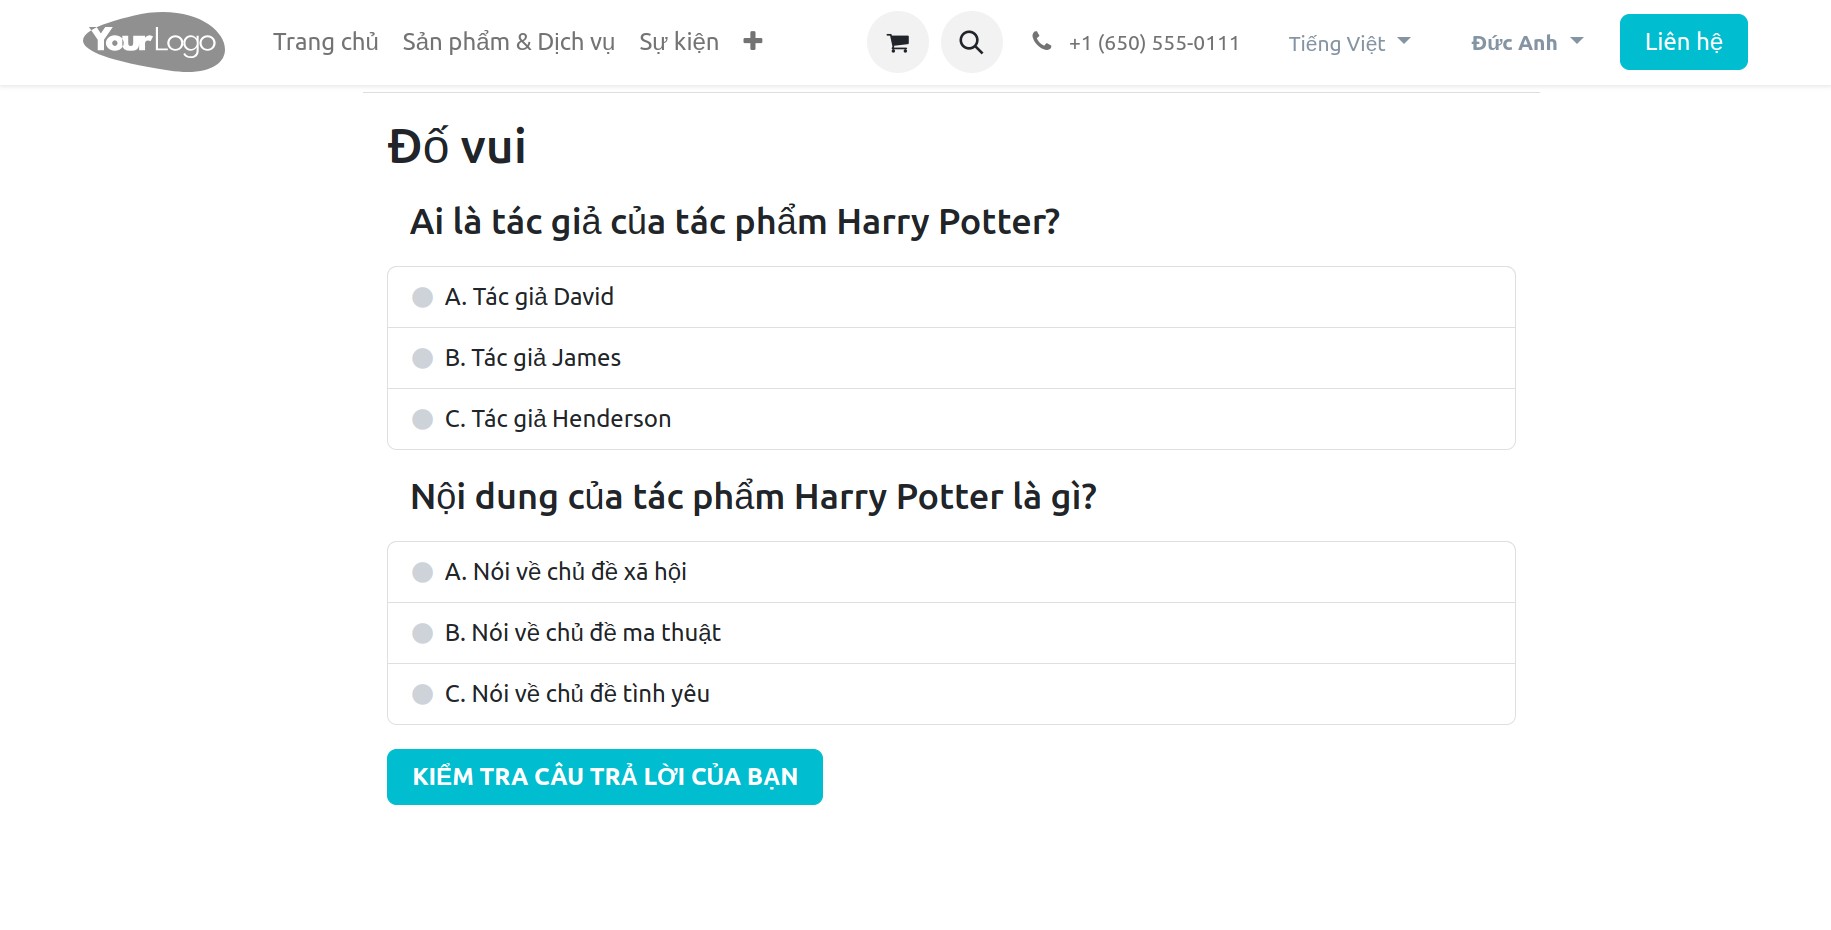Click the Đố vui heading

coord(456,147)
